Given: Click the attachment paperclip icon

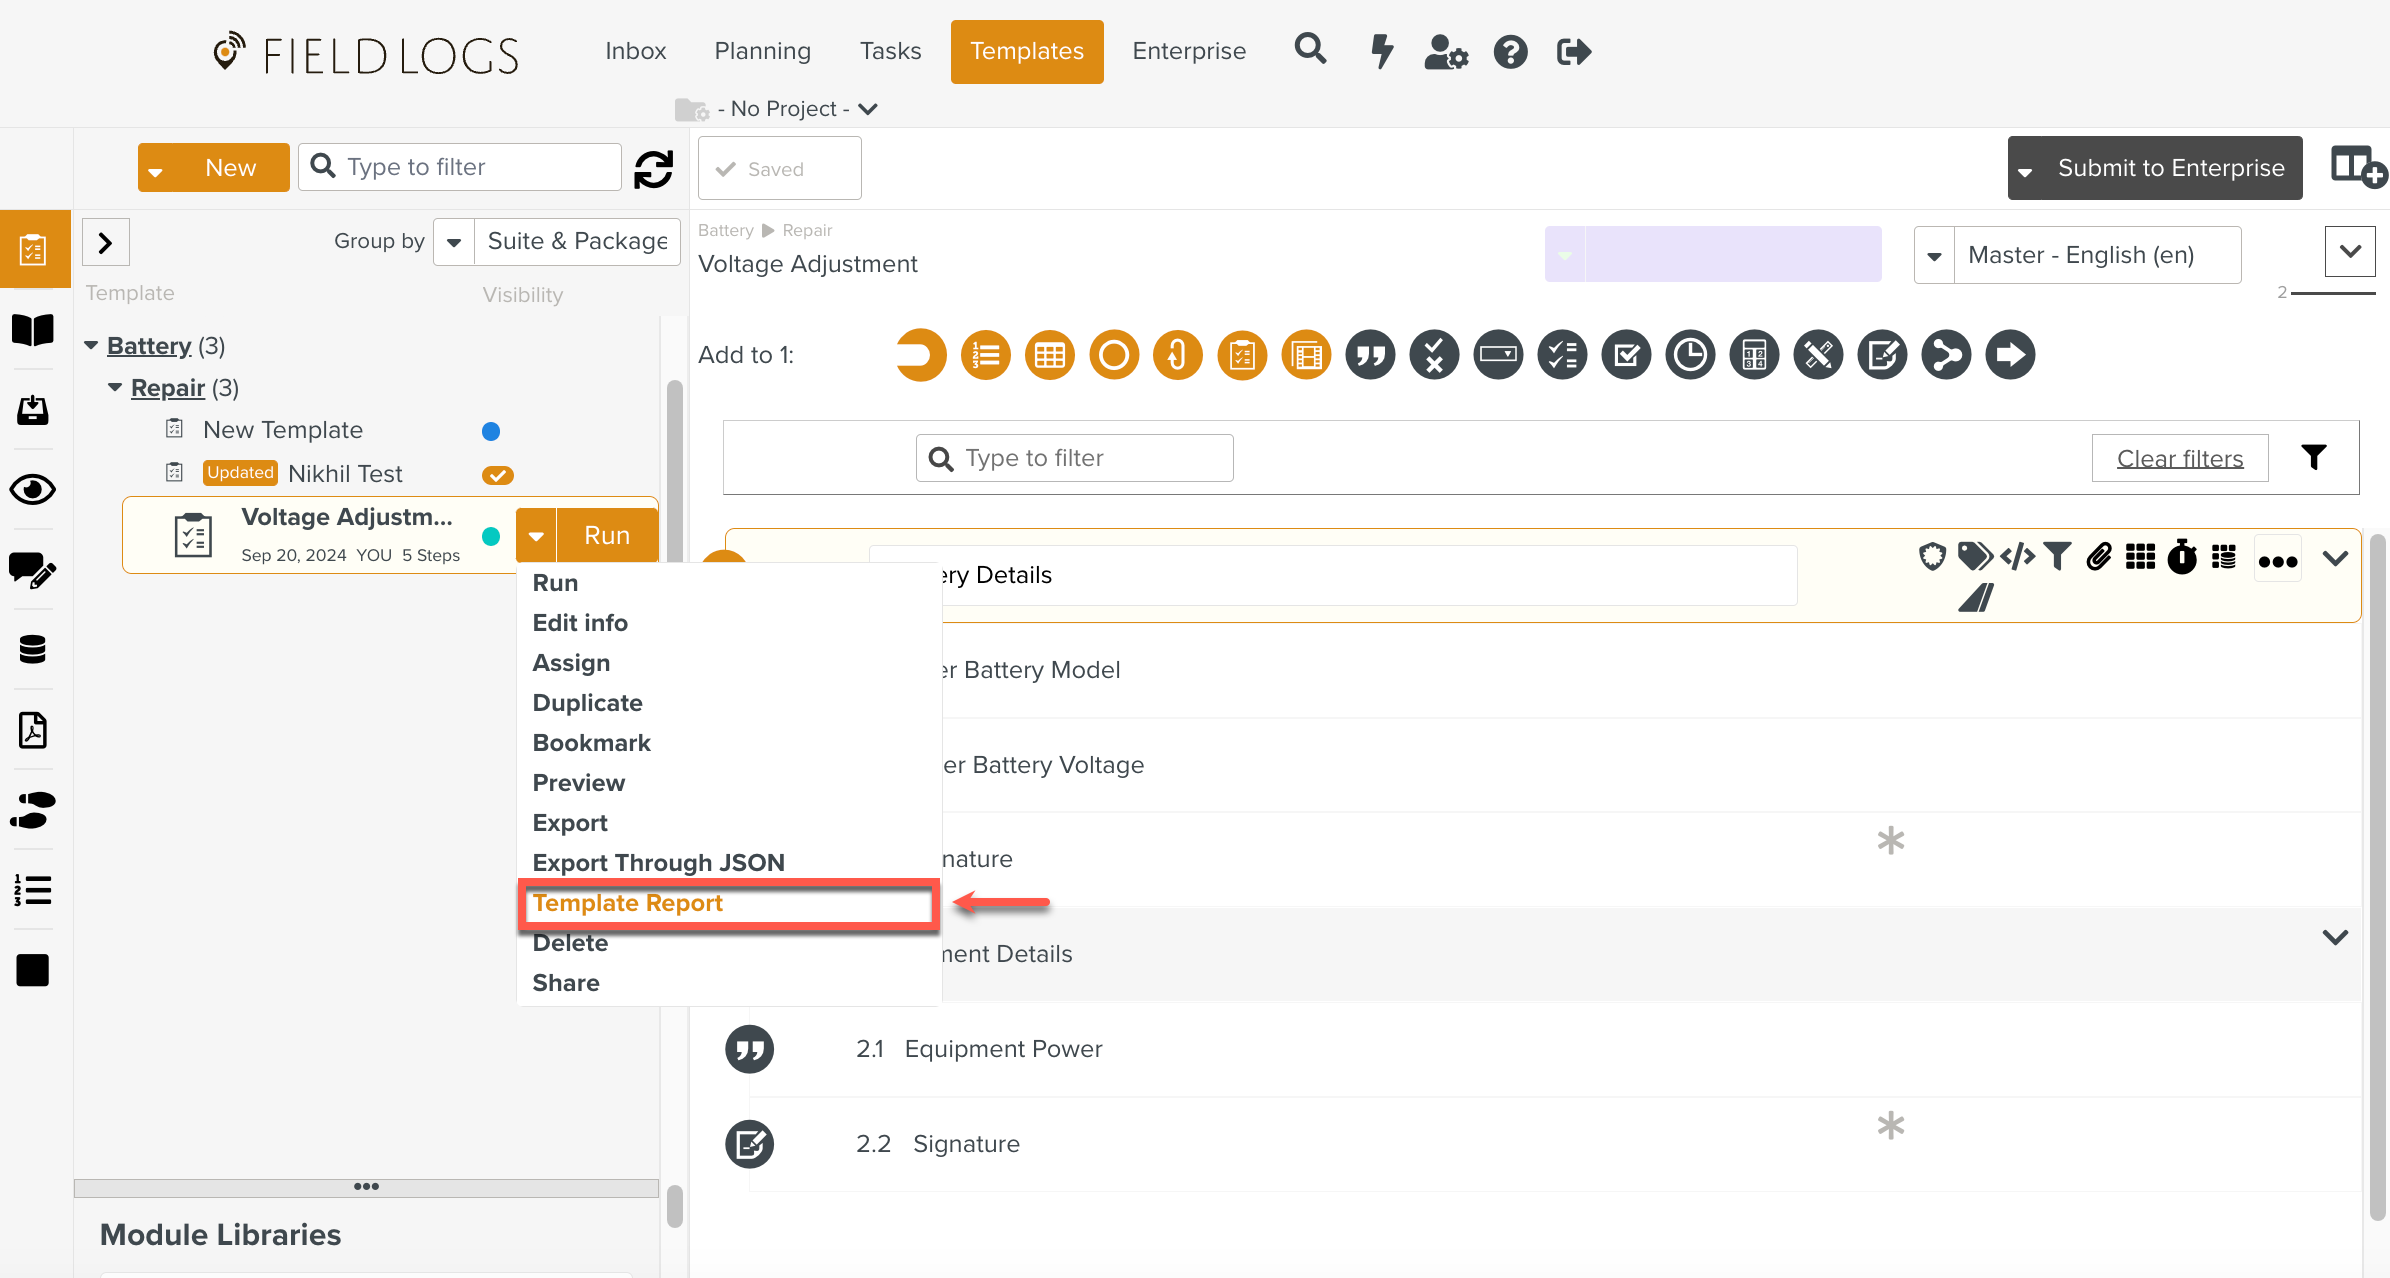Looking at the screenshot, I should [x=2099, y=556].
